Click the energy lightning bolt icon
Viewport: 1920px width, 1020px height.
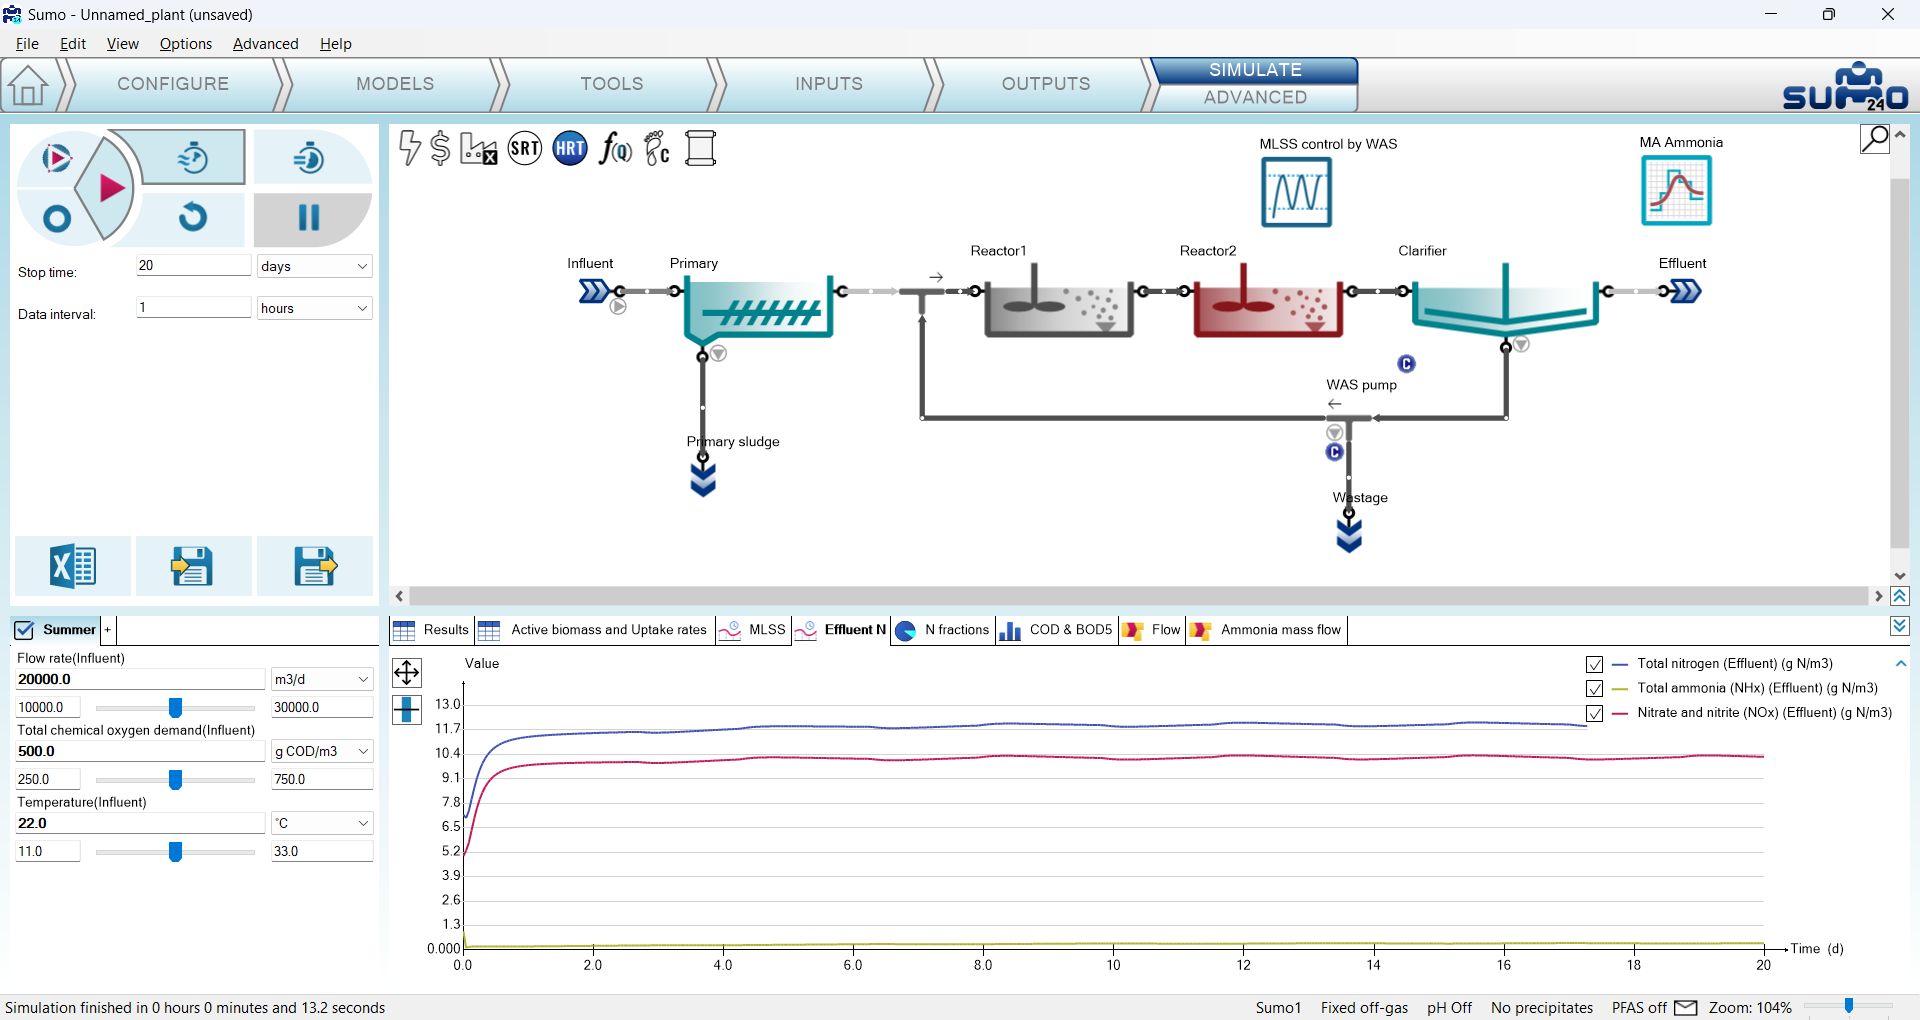click(x=409, y=148)
